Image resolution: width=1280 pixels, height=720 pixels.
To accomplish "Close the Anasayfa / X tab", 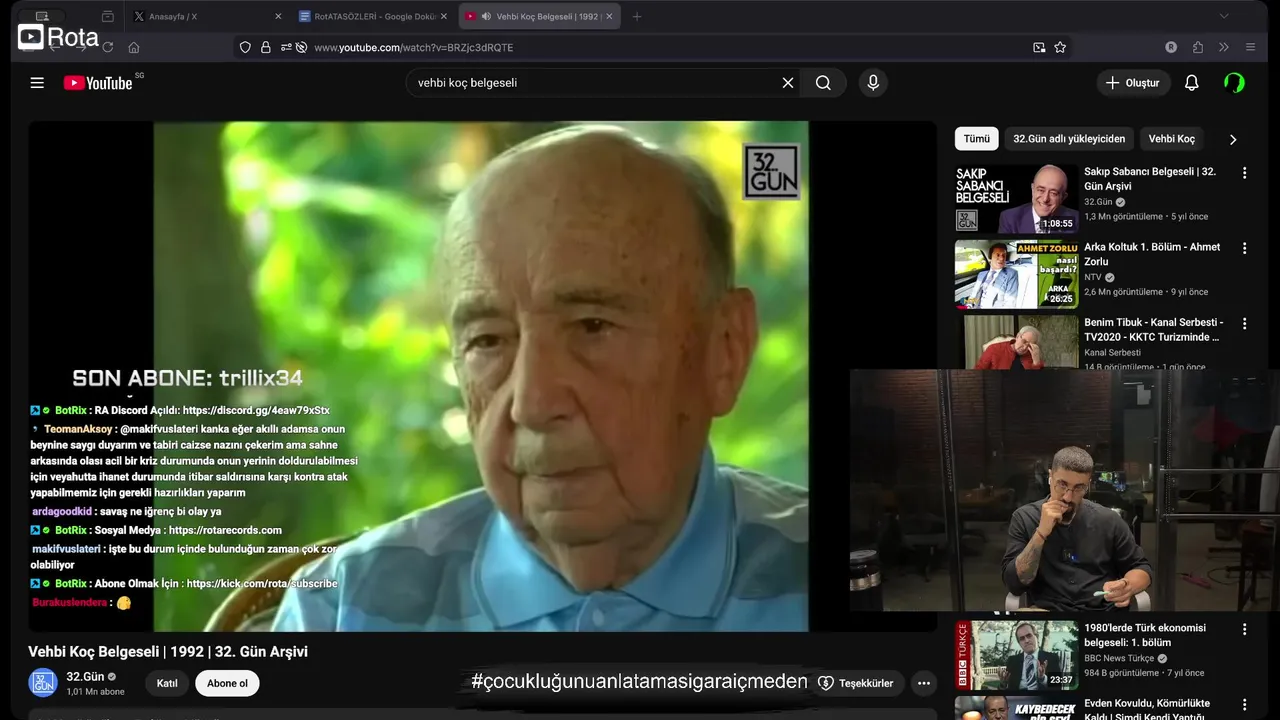I will pos(278,16).
